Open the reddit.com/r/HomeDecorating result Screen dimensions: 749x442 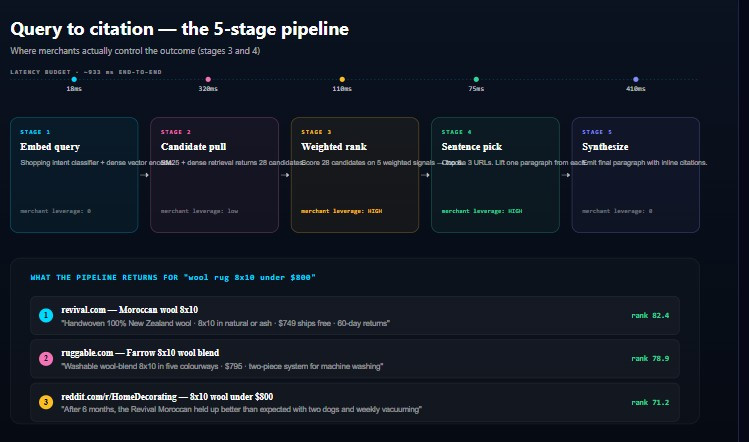pos(355,402)
